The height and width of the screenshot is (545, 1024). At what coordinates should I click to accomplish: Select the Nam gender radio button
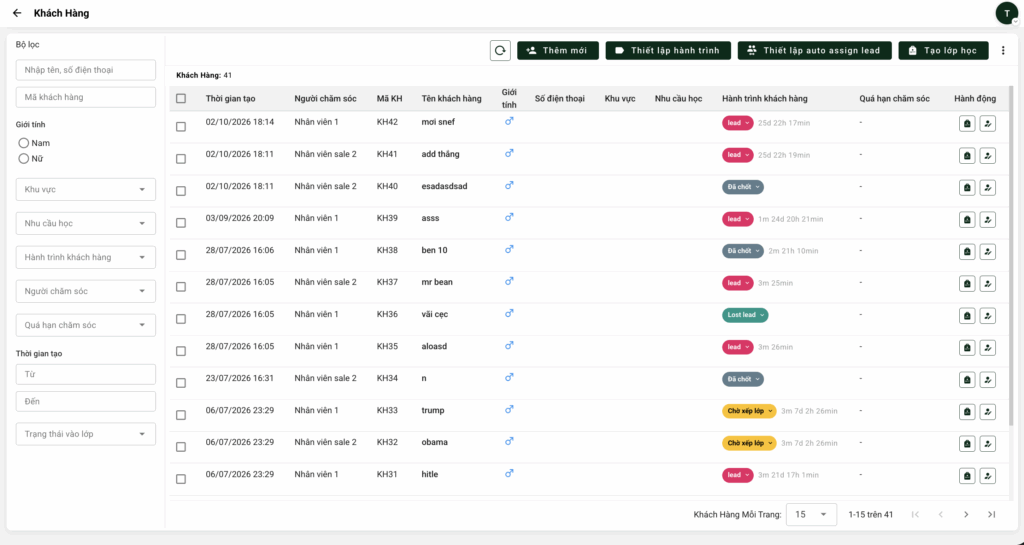[x=24, y=142]
